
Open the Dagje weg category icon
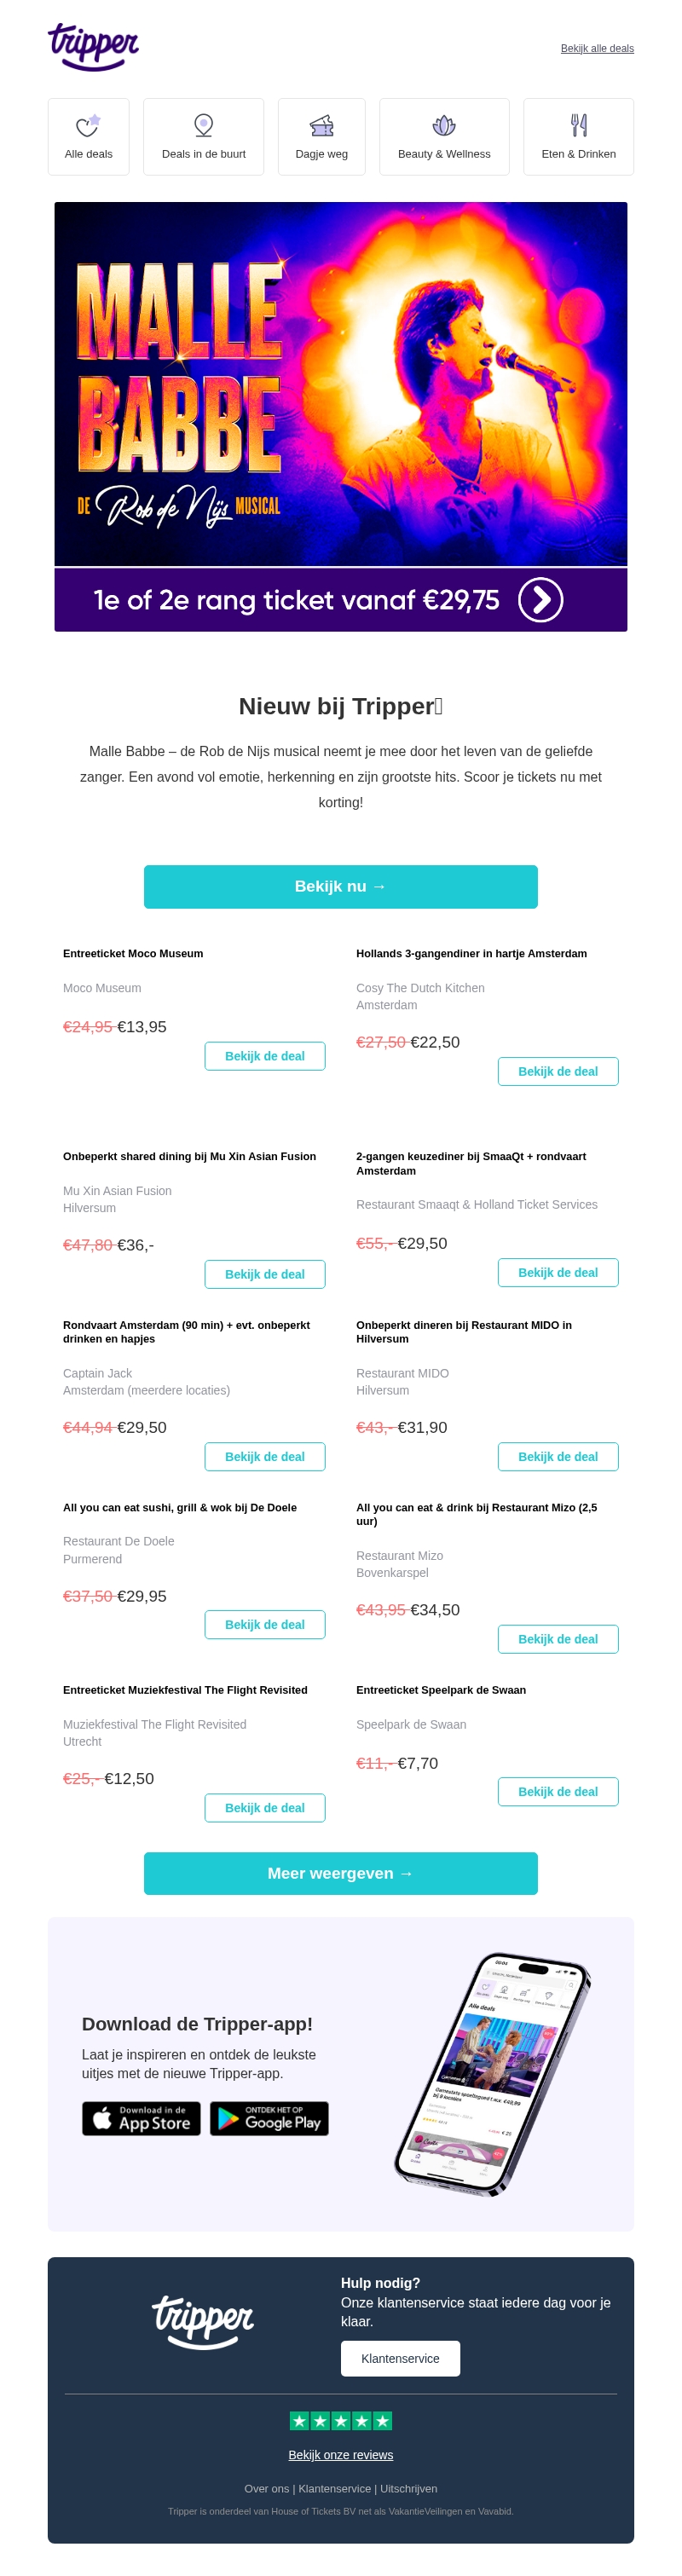coord(321,126)
